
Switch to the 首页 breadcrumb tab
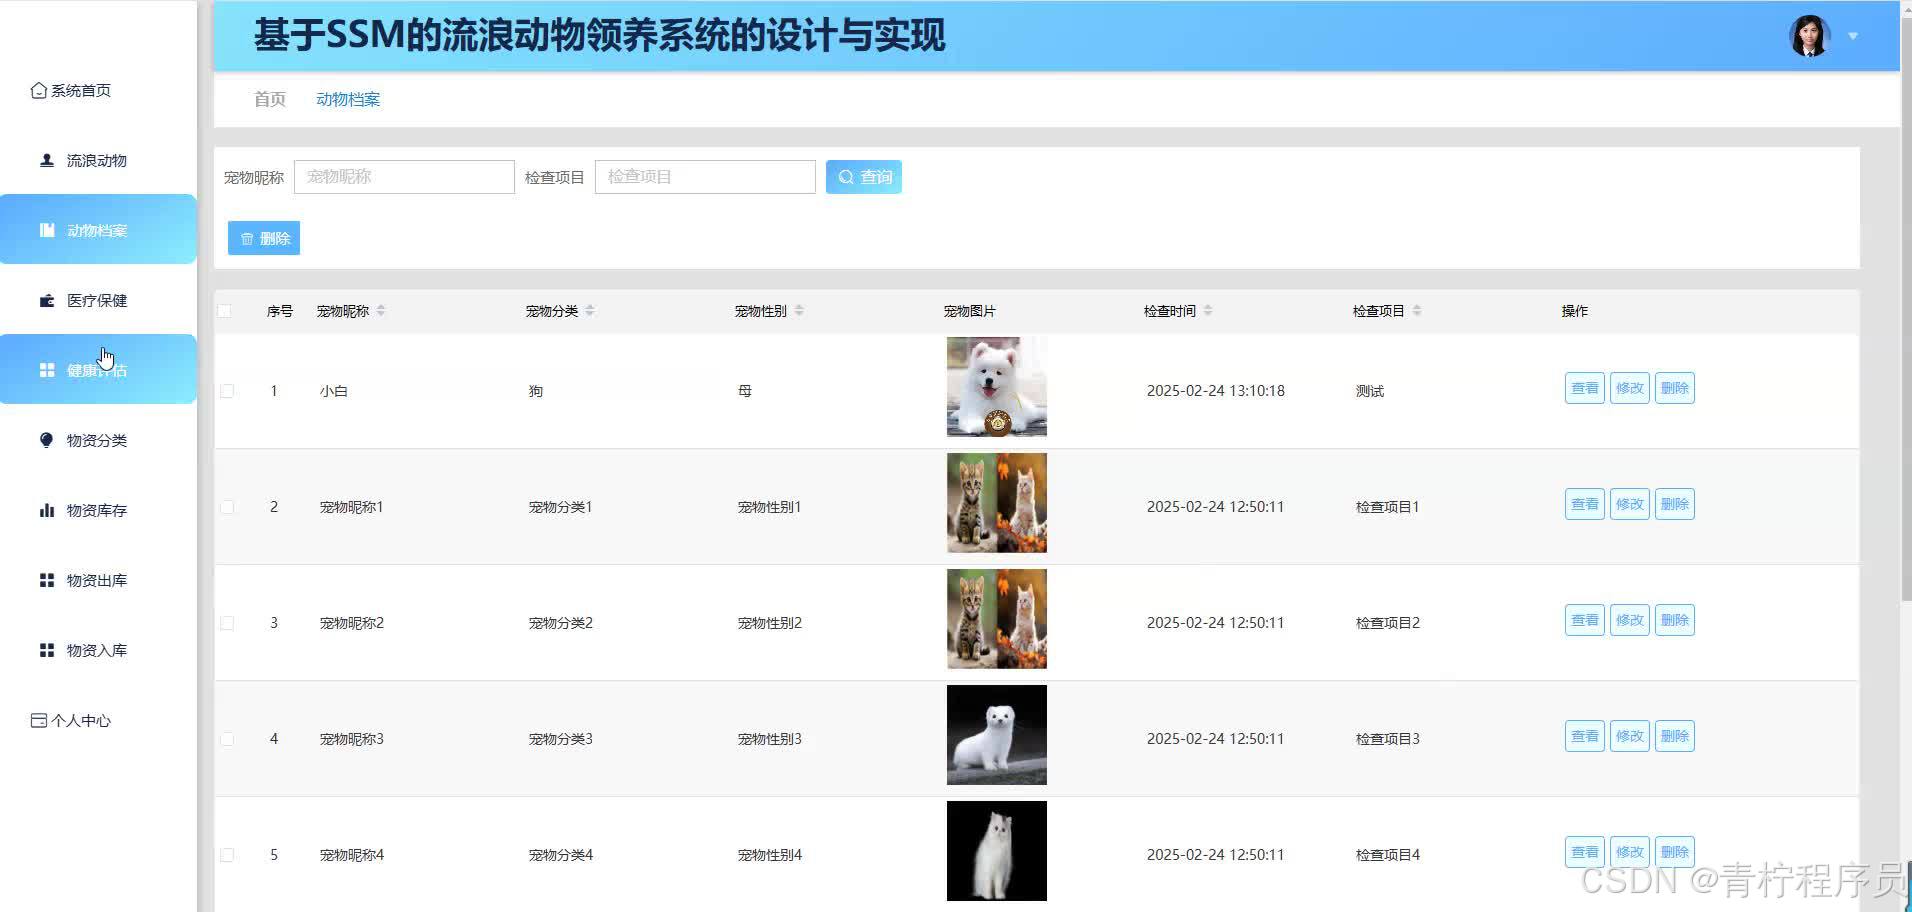click(x=268, y=99)
